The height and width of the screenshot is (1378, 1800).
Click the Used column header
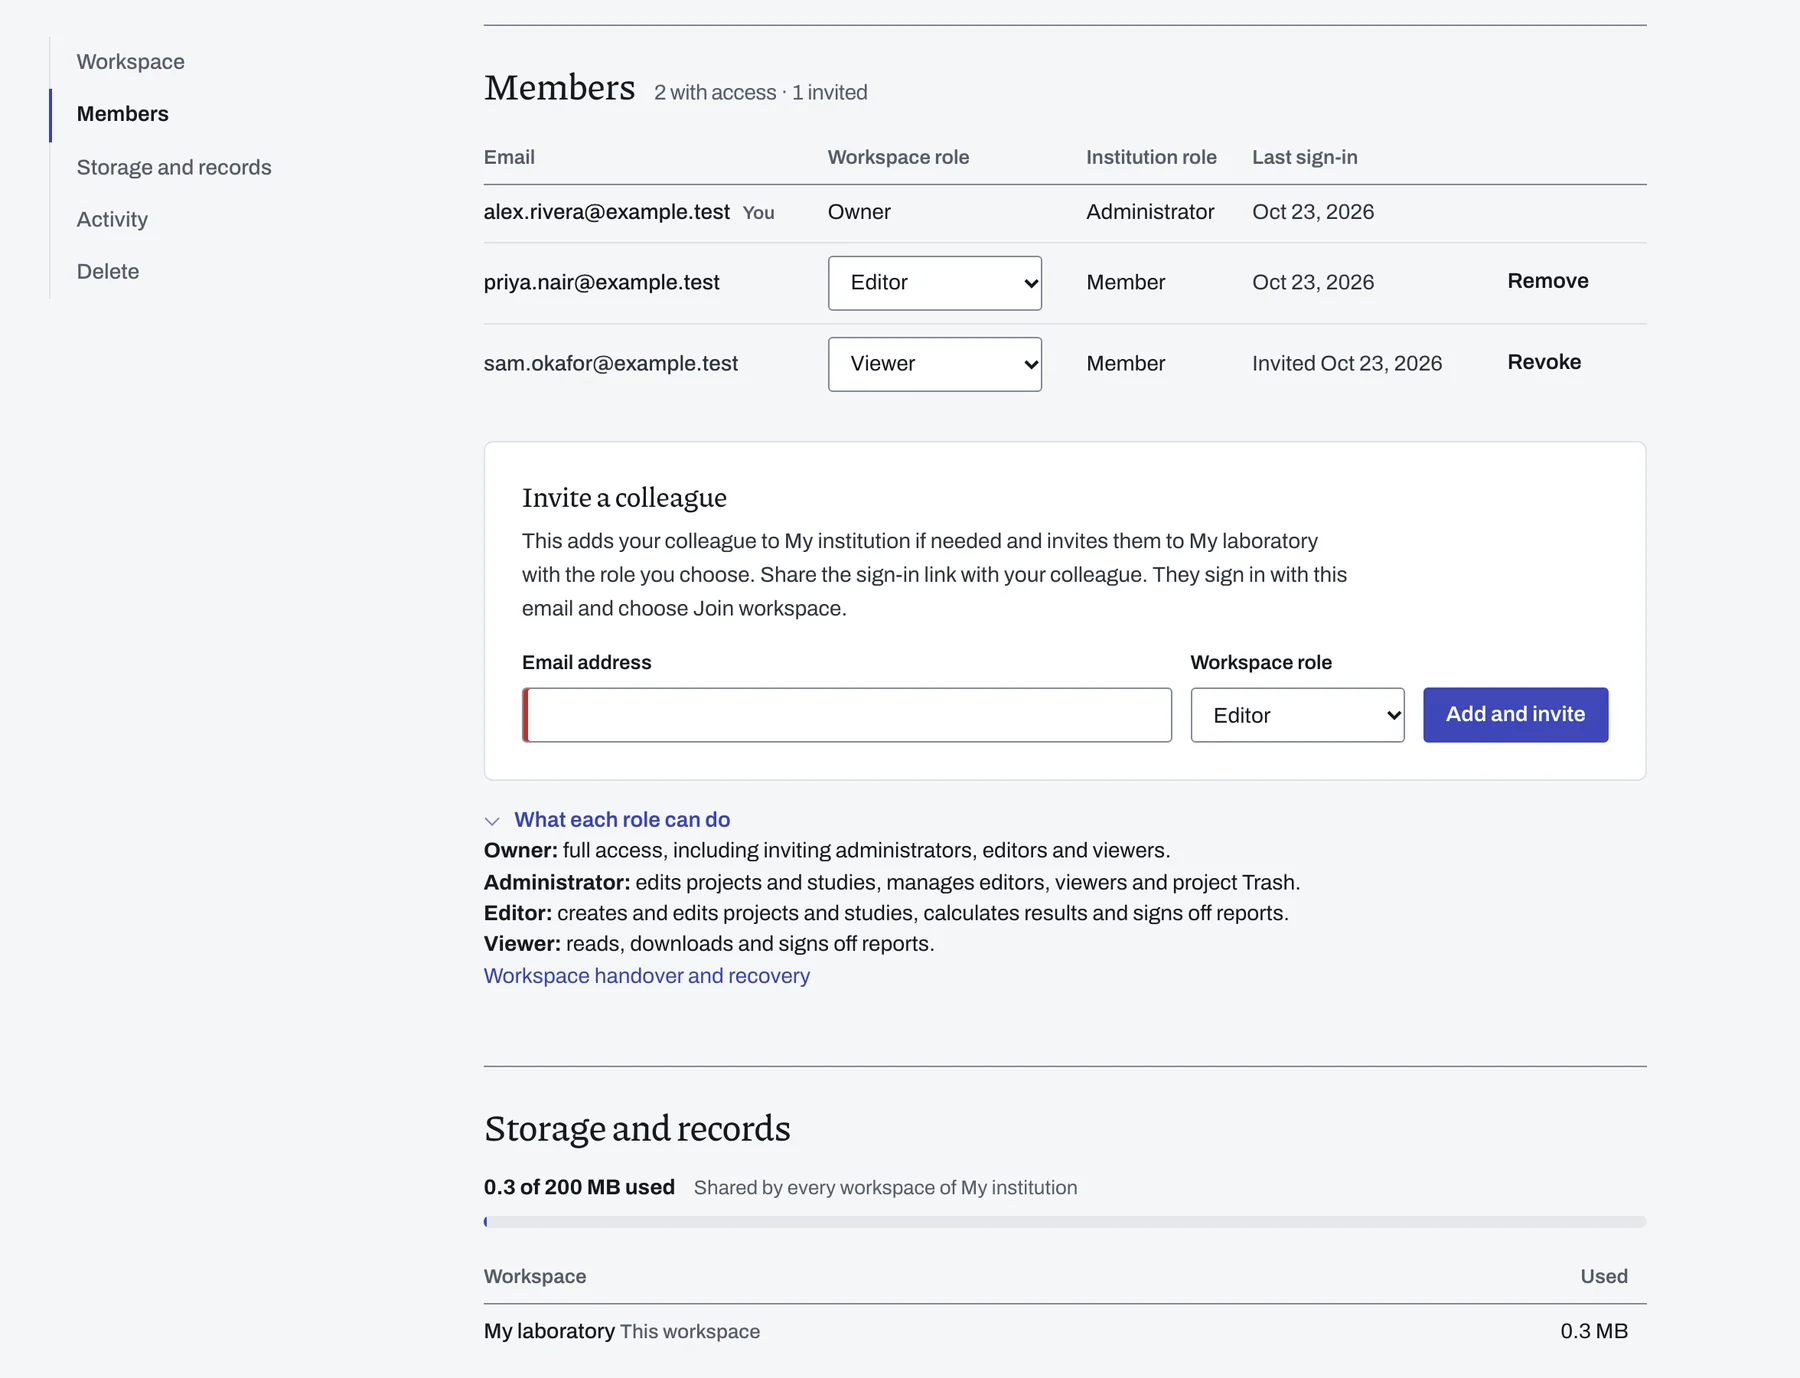click(x=1604, y=1277)
